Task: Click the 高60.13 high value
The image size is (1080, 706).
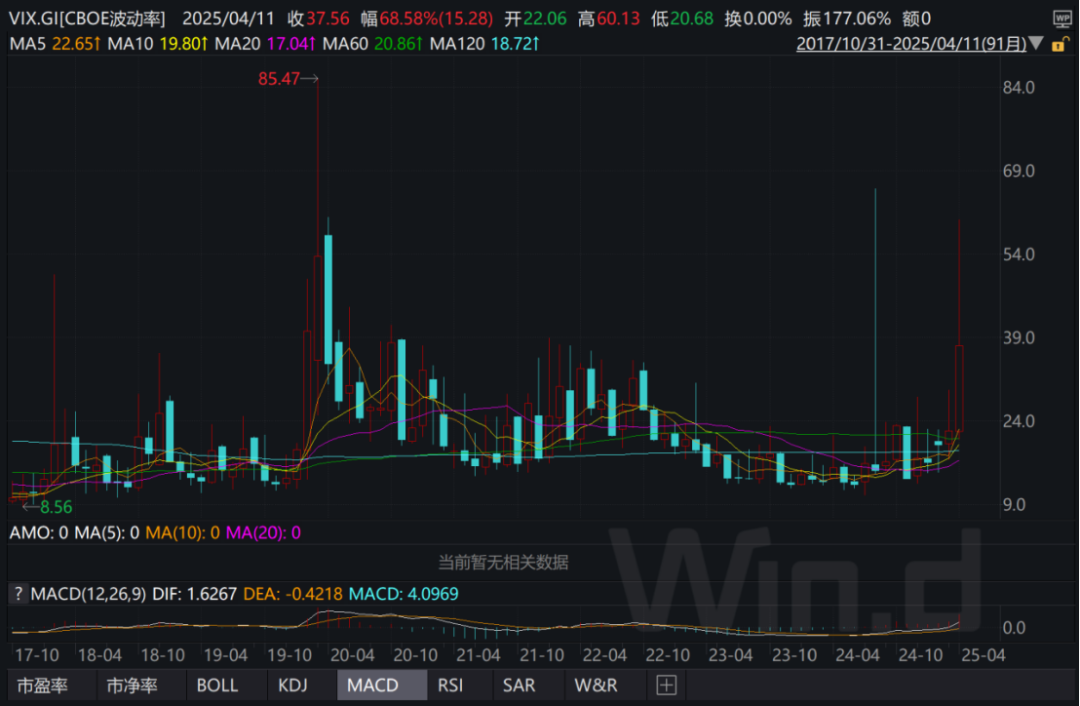Action: tap(609, 19)
